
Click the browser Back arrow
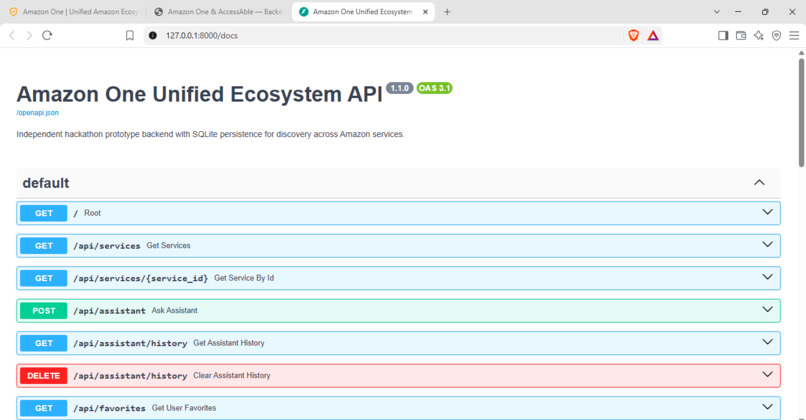[12, 35]
